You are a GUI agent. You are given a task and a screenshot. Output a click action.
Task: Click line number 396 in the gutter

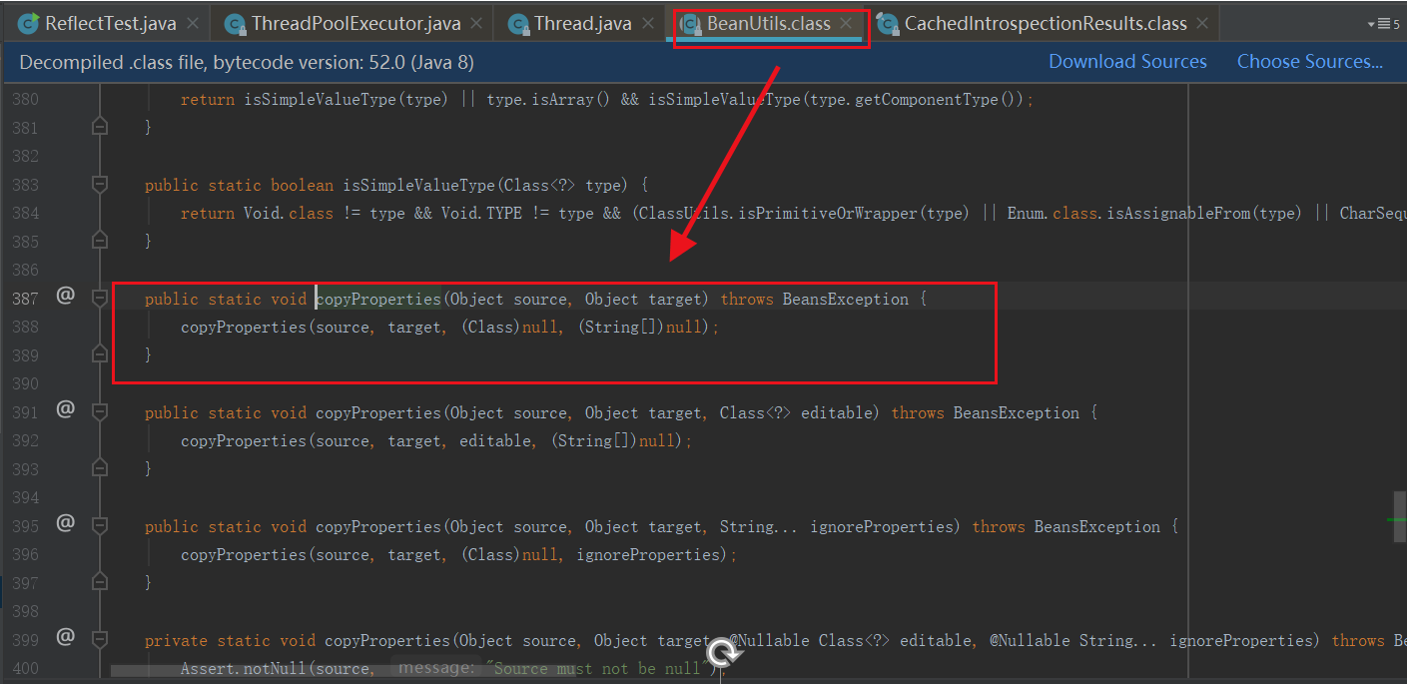pyautogui.click(x=26, y=555)
